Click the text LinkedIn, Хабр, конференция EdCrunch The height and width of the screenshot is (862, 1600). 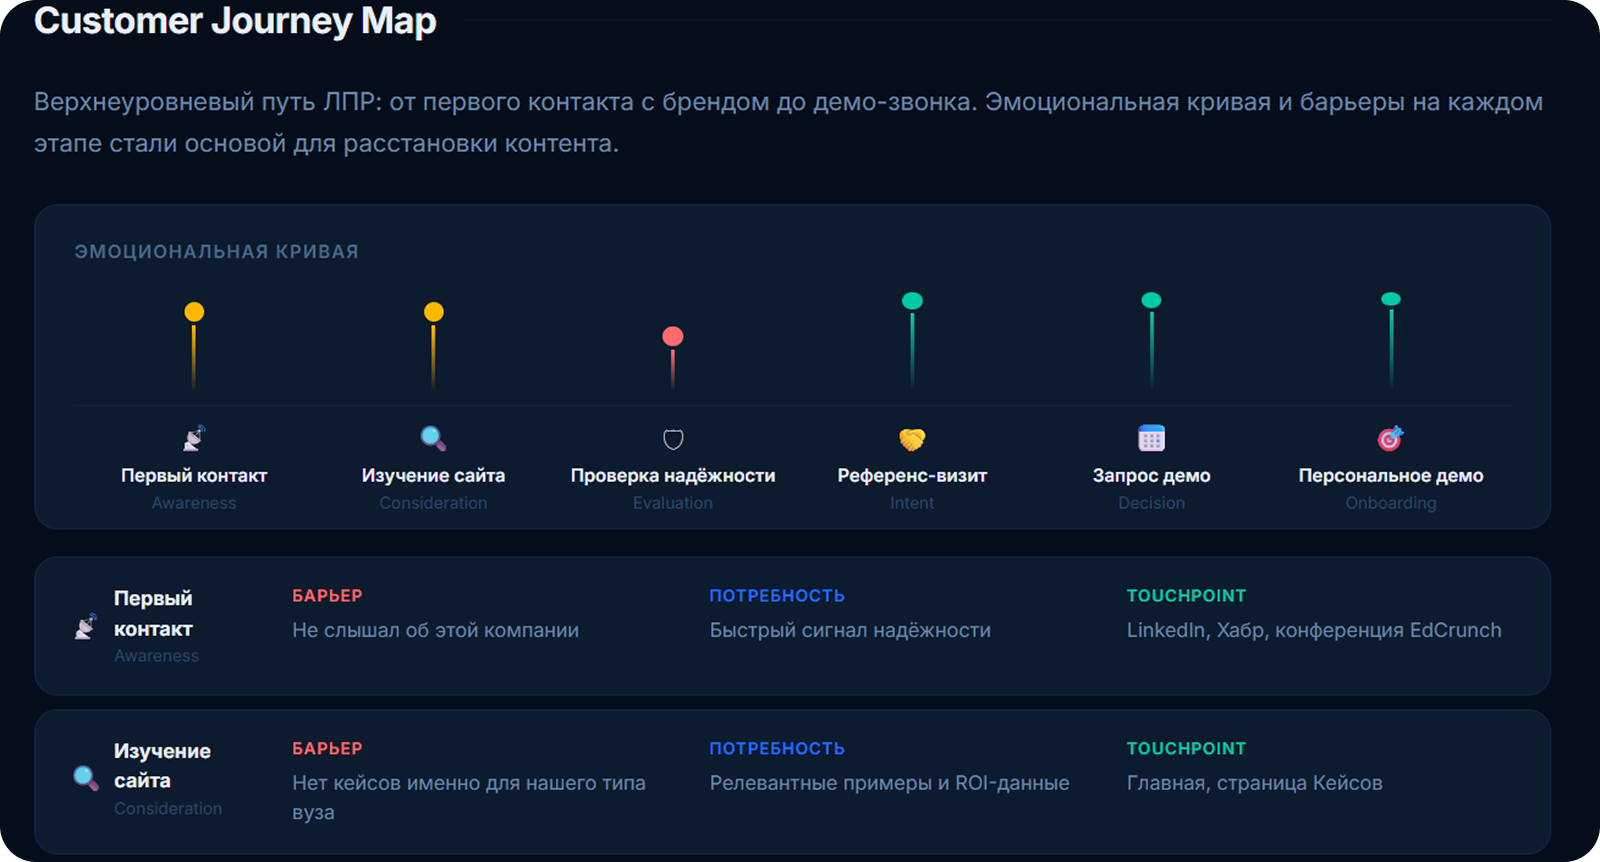click(1314, 630)
